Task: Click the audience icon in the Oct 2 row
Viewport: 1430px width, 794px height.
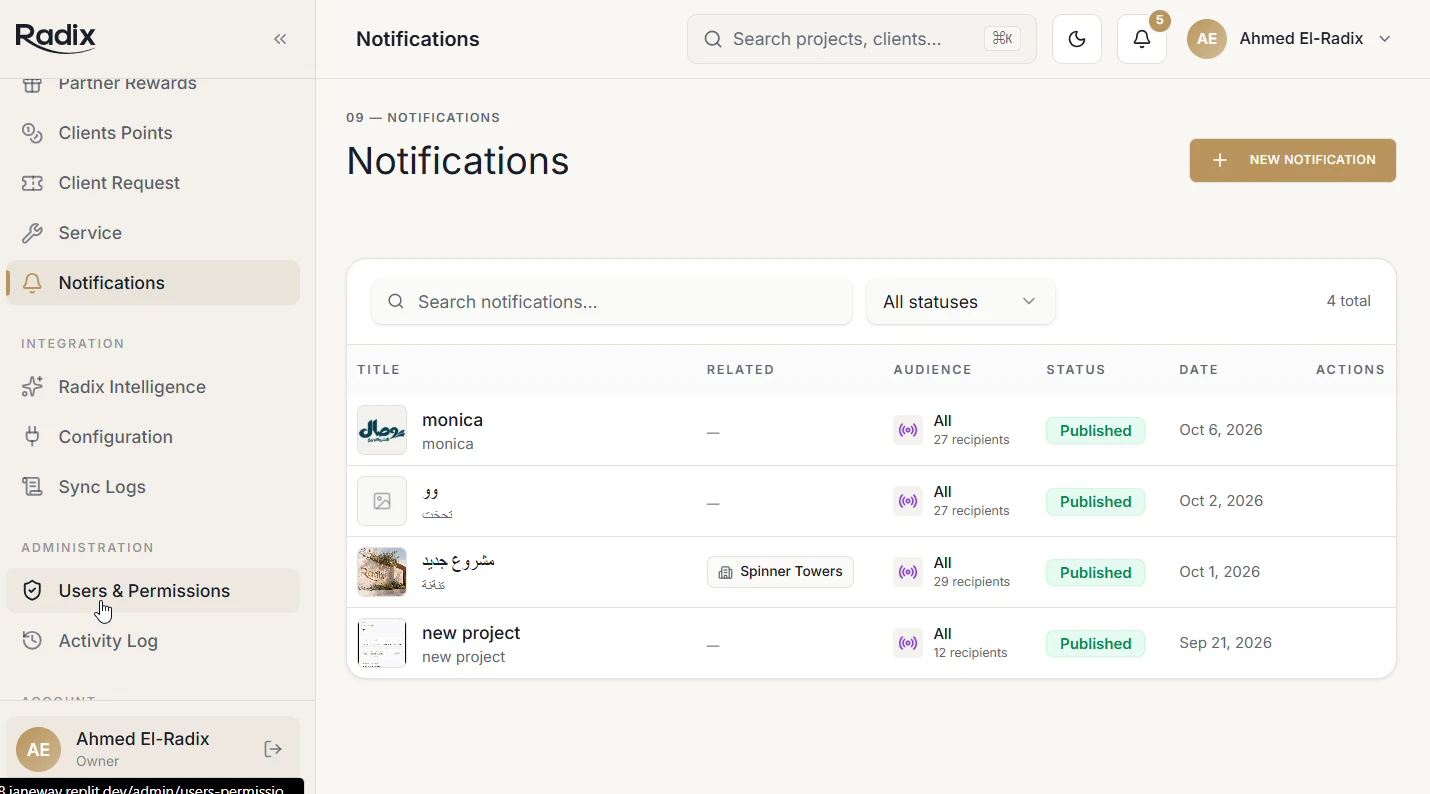Action: 908,502
